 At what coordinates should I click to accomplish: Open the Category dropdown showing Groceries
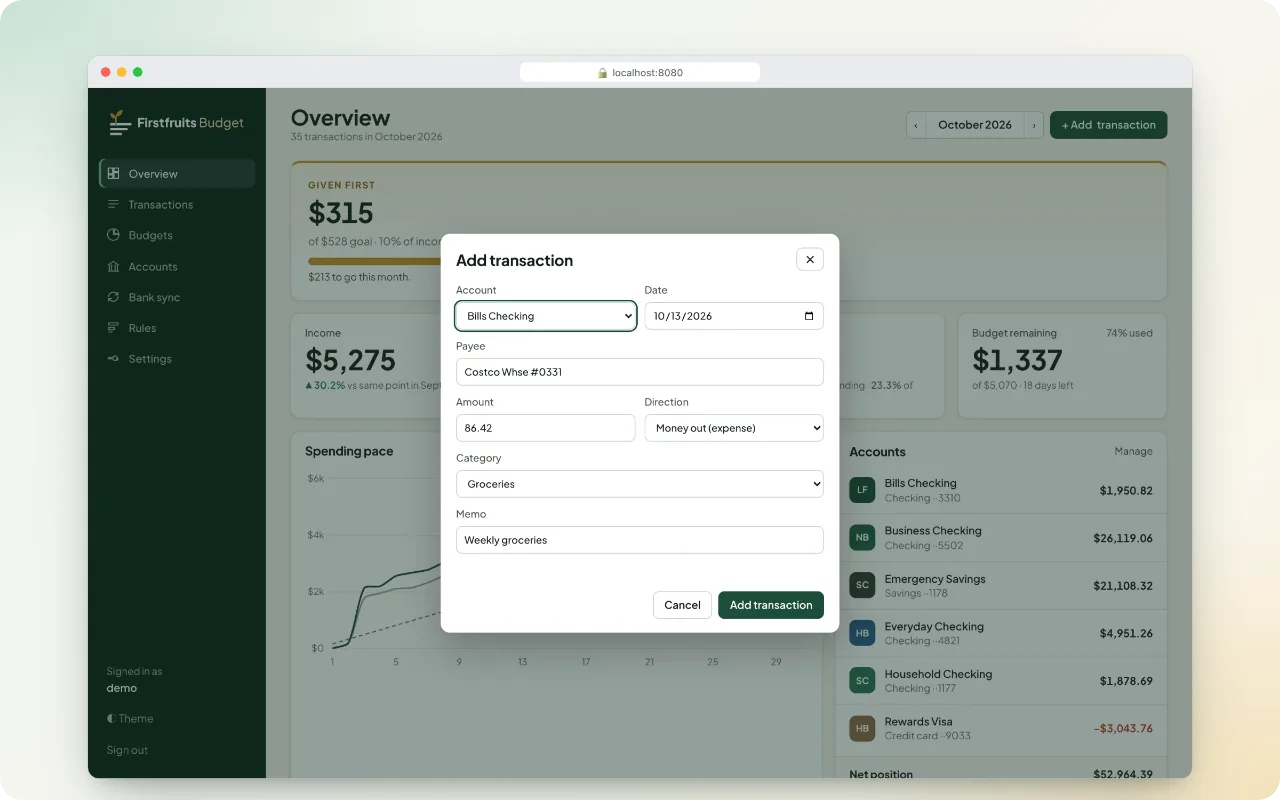pyautogui.click(x=640, y=484)
